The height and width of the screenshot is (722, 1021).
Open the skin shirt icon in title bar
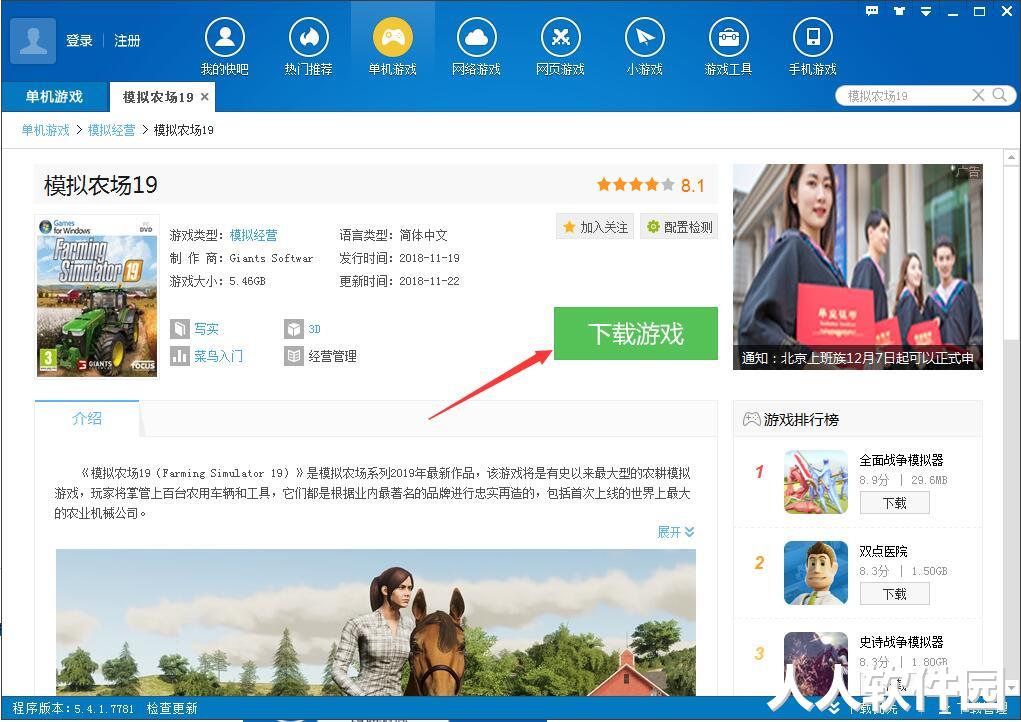899,10
